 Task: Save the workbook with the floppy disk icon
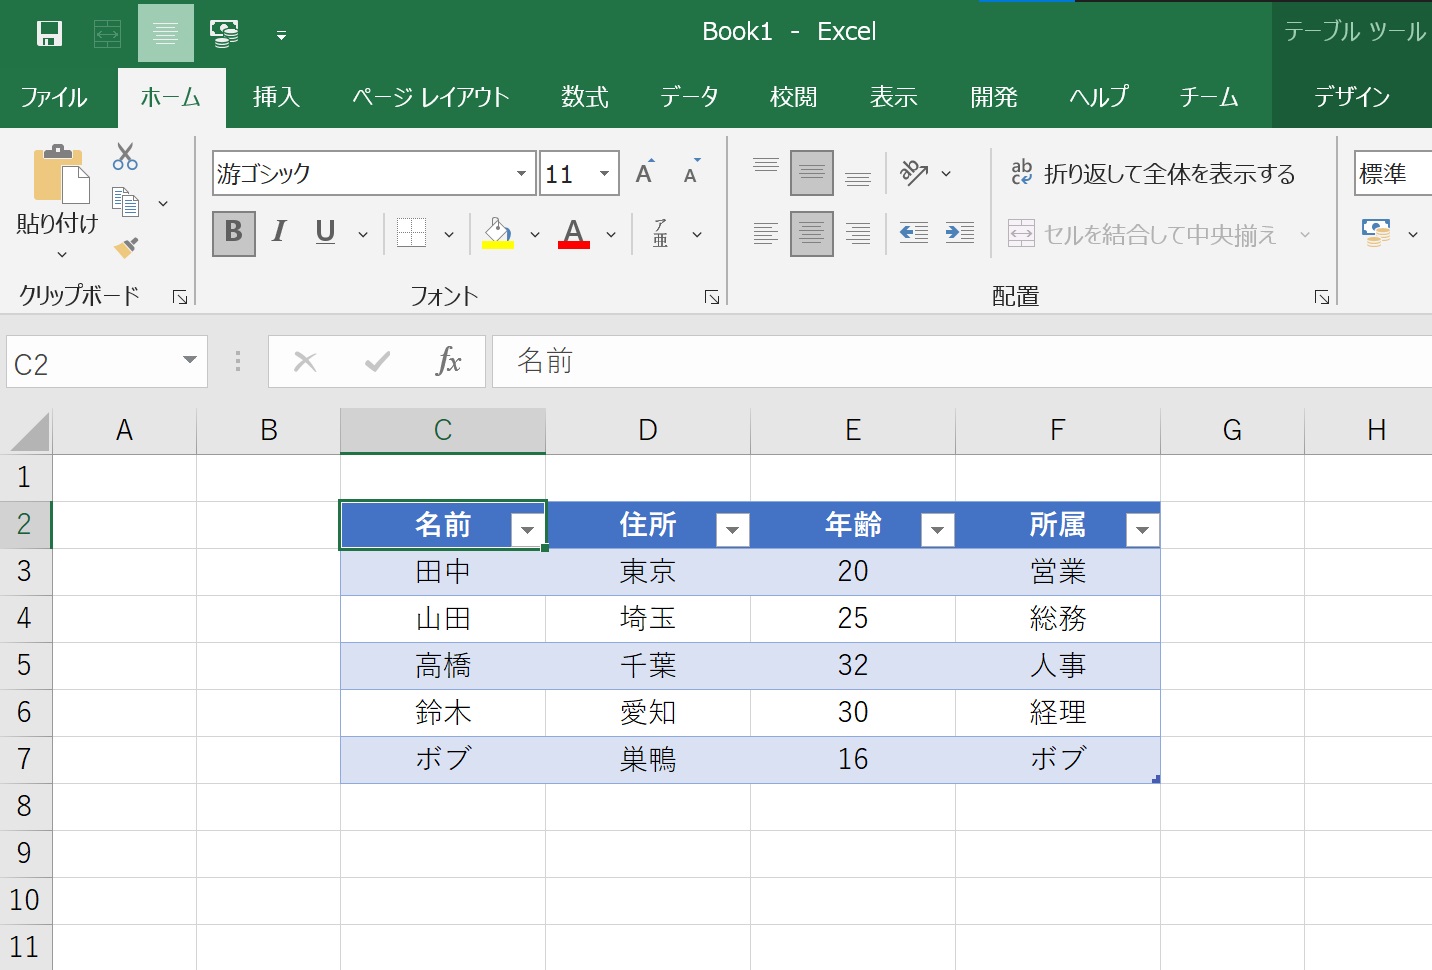tap(49, 33)
